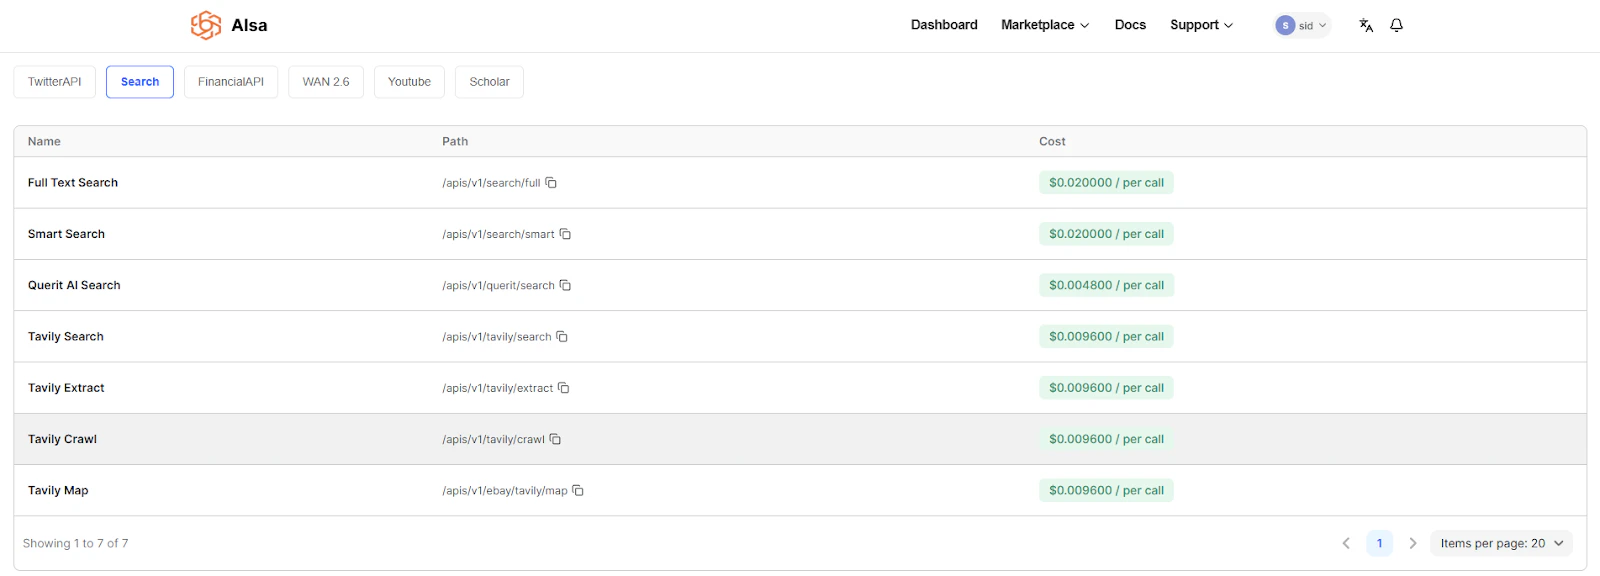Switch to the Youtube tab
Viewport: 1600px width, 576px height.
(409, 82)
